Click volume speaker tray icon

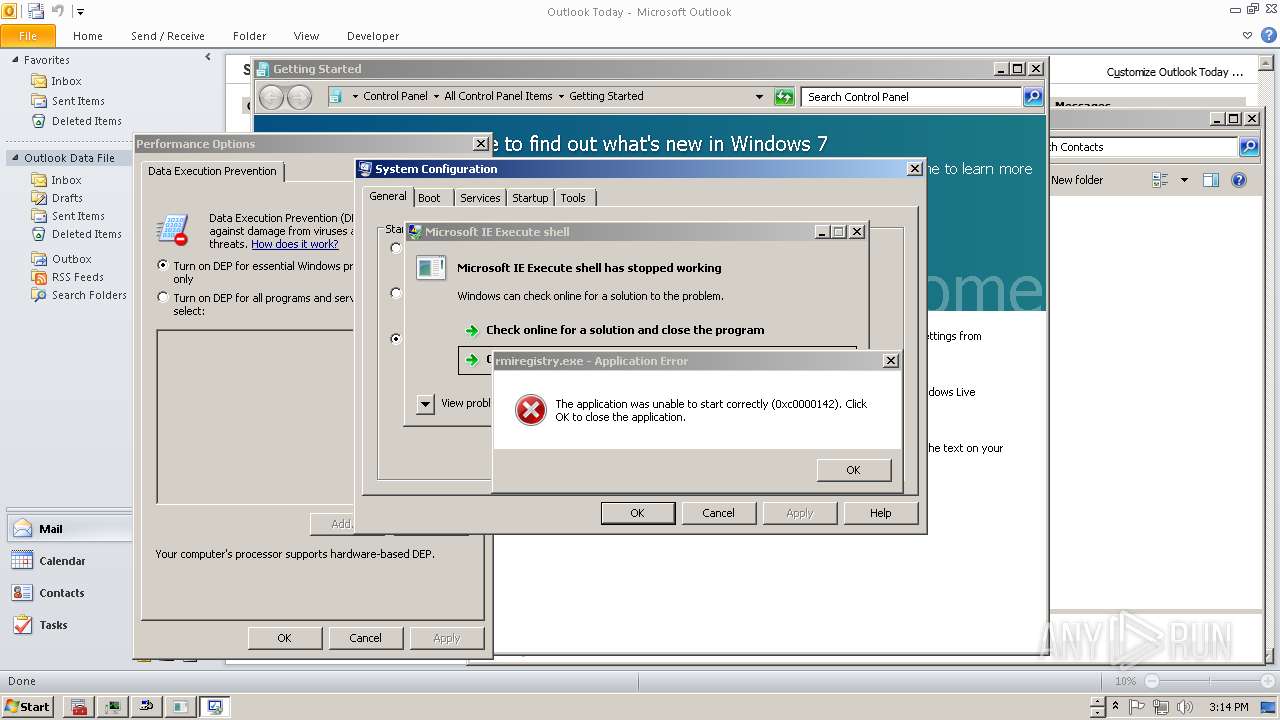pyautogui.click(x=1185, y=707)
